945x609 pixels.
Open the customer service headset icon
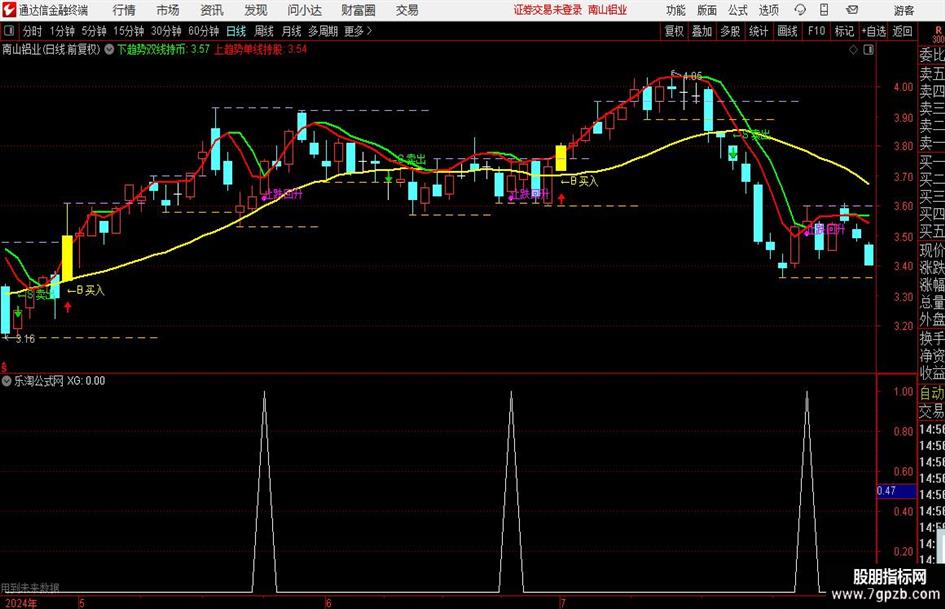(x=800, y=10)
